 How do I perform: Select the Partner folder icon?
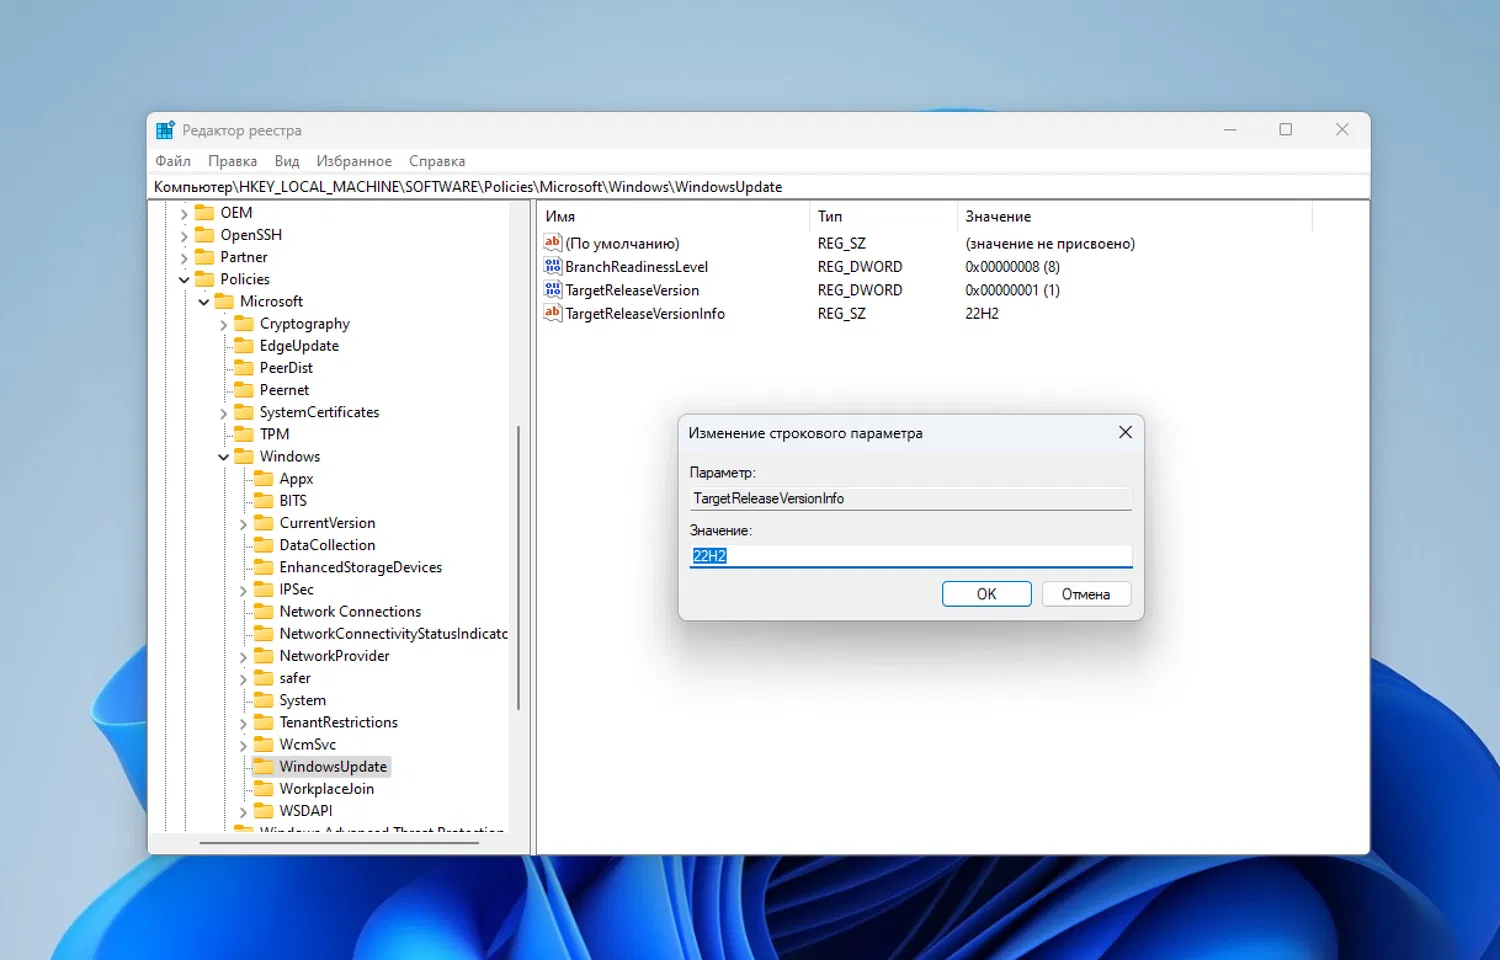pyautogui.click(x=205, y=256)
